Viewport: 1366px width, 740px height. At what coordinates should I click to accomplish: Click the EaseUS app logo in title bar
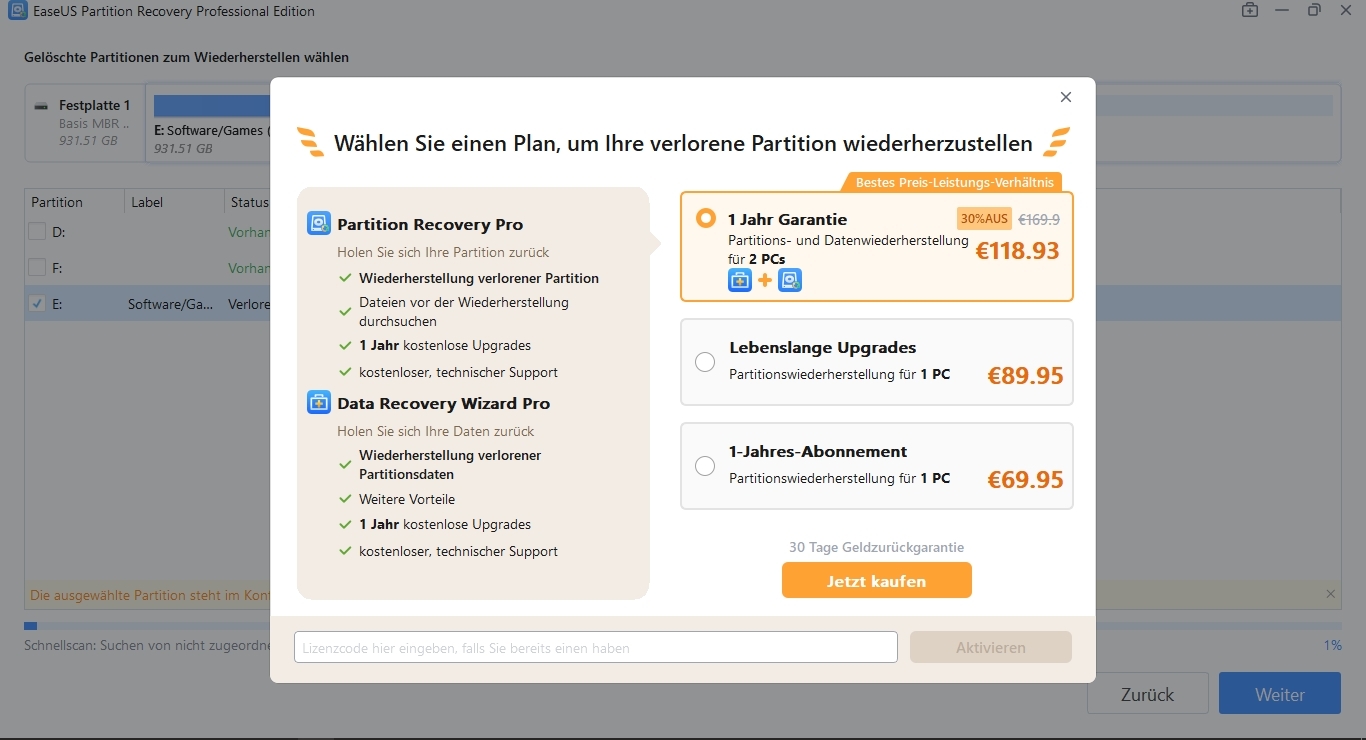coord(17,12)
